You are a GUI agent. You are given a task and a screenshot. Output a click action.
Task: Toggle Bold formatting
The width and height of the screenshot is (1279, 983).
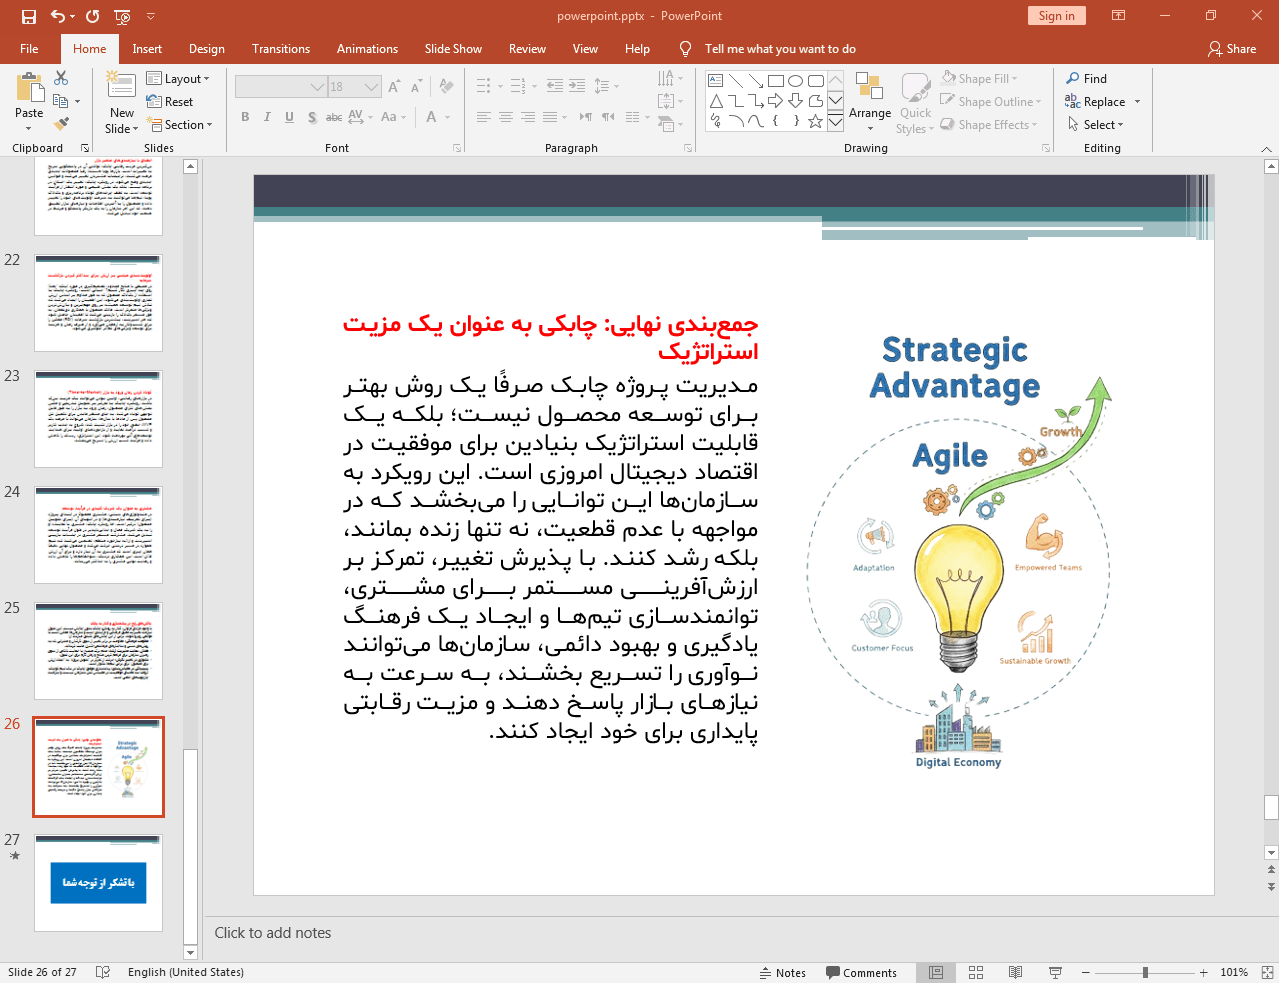[x=245, y=117]
